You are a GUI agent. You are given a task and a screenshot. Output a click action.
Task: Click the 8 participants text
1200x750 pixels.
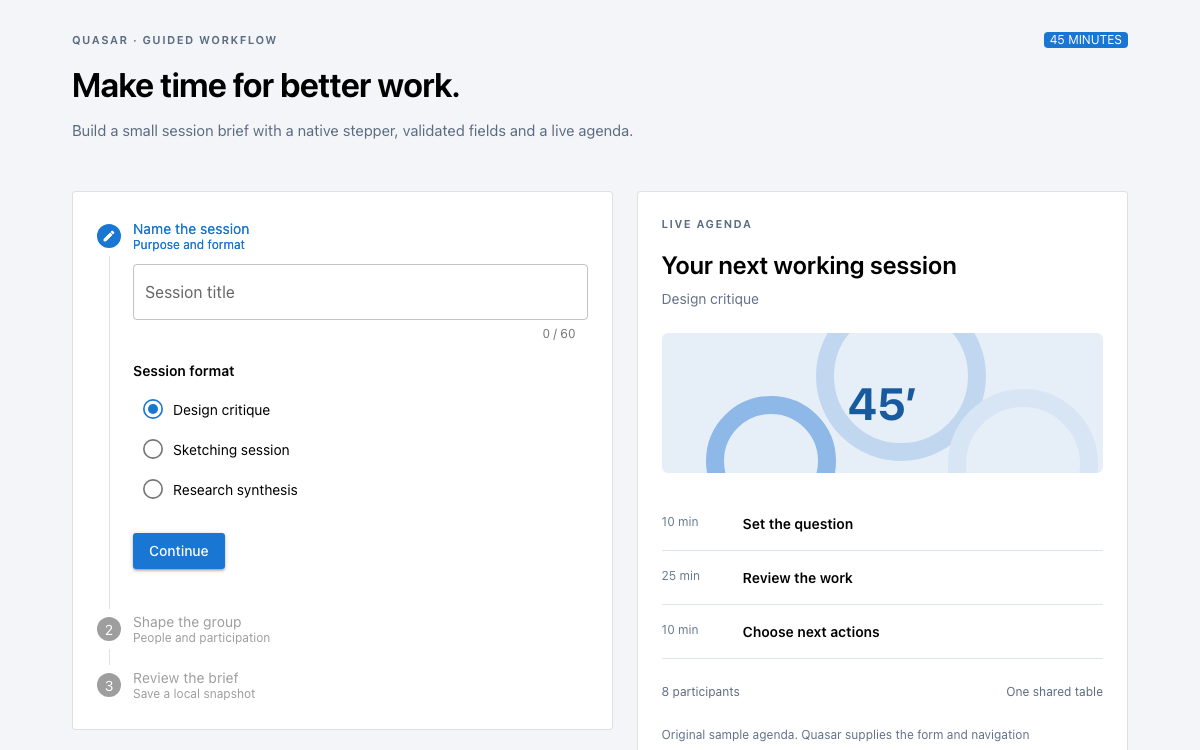click(x=701, y=692)
